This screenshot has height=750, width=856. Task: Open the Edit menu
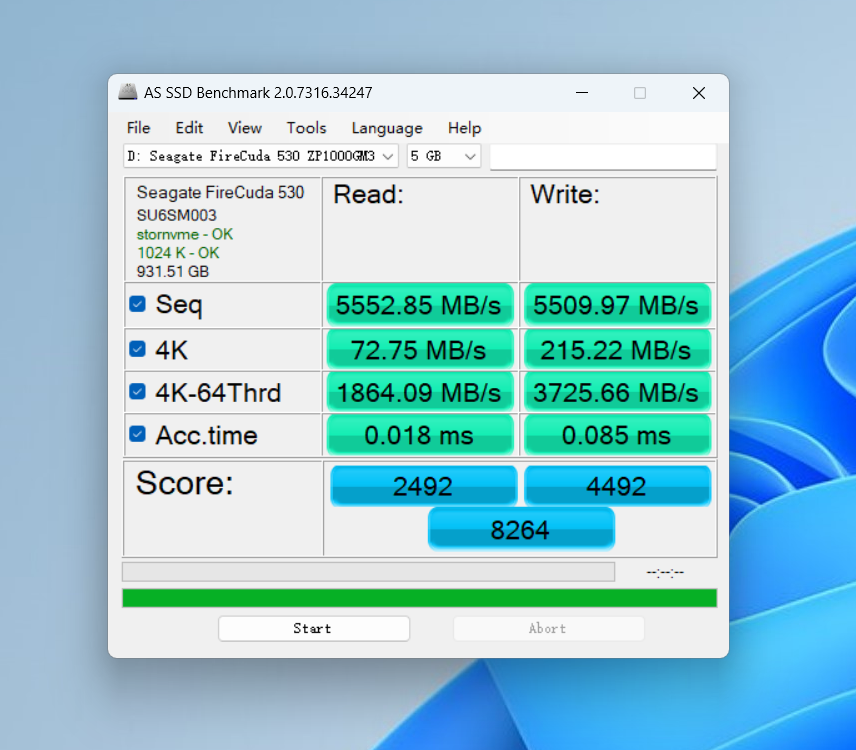pyautogui.click(x=189, y=128)
